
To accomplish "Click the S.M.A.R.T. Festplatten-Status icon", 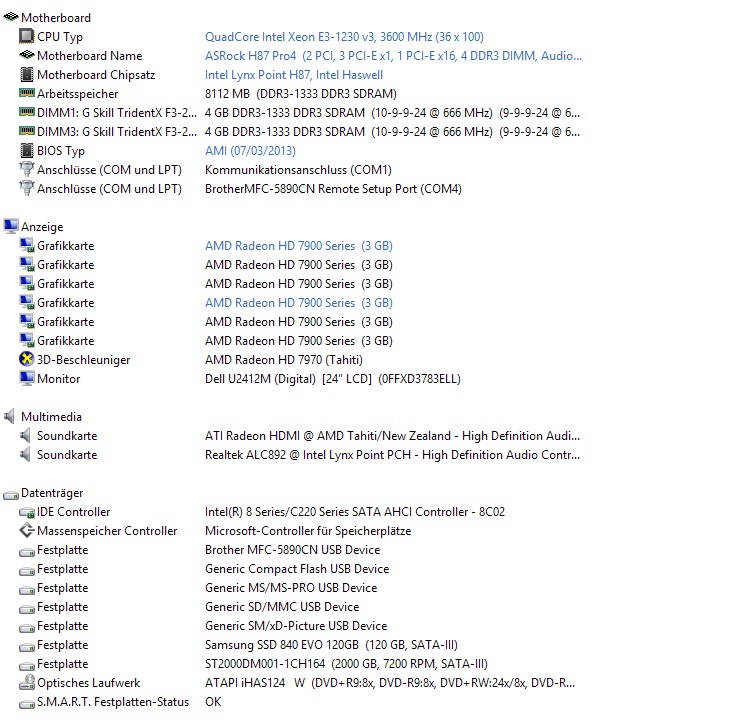I will click(26, 704).
